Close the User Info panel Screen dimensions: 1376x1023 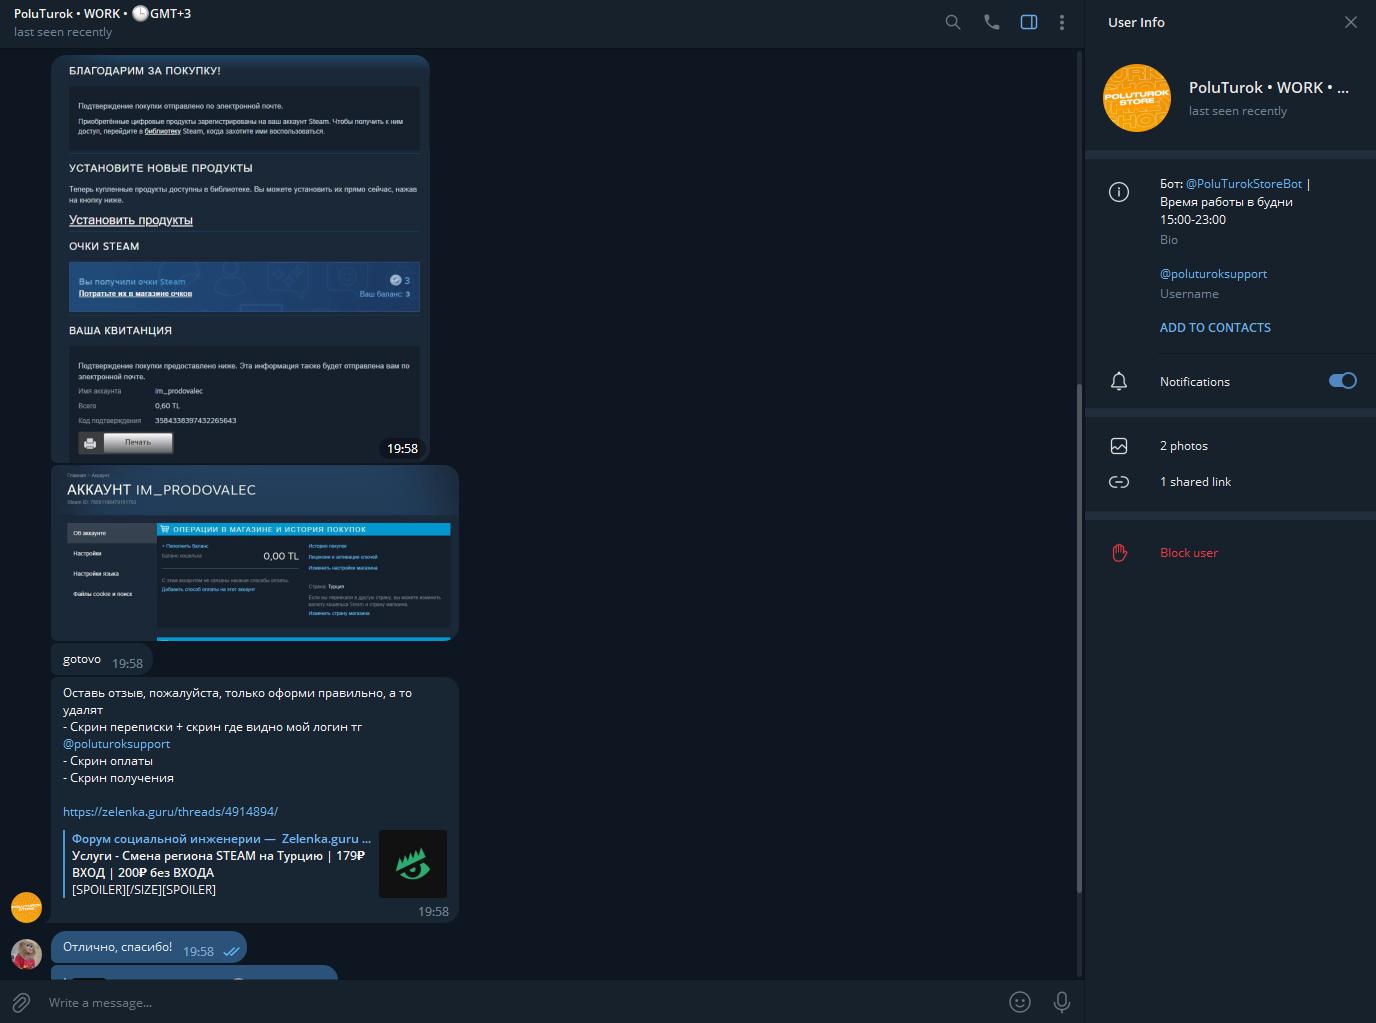1350,22
